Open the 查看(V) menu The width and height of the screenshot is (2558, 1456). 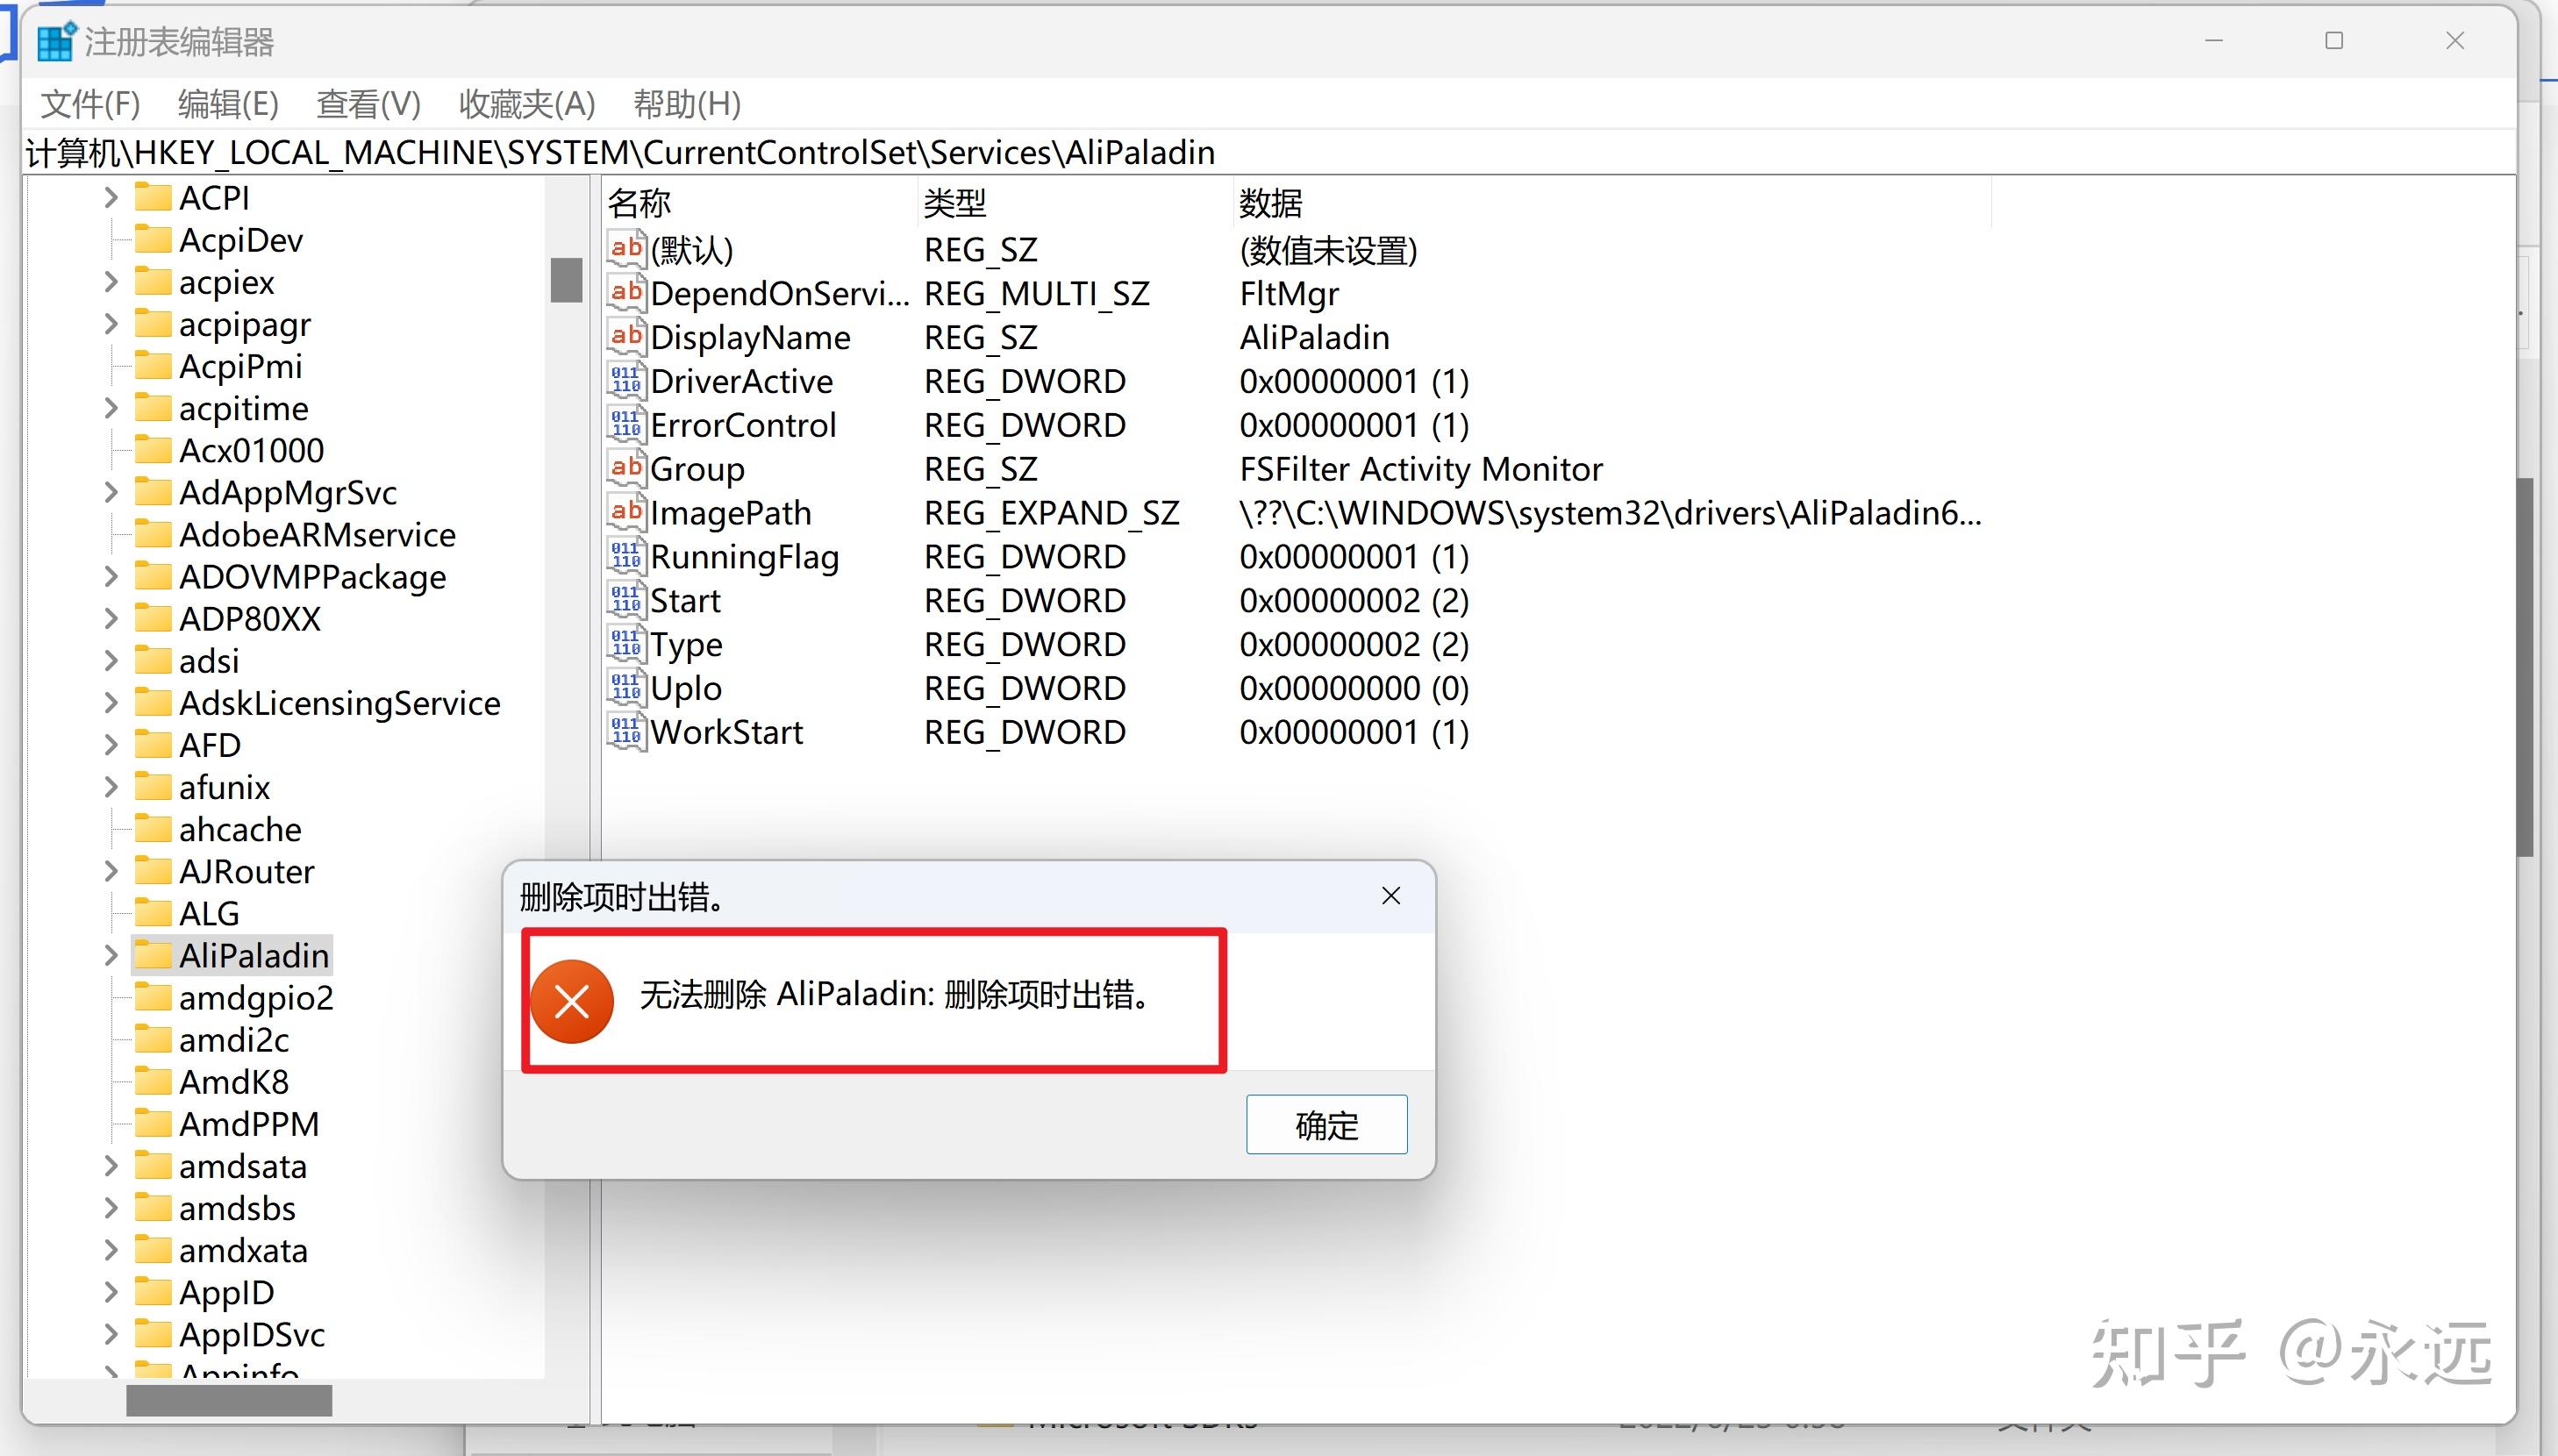pyautogui.click(x=368, y=103)
